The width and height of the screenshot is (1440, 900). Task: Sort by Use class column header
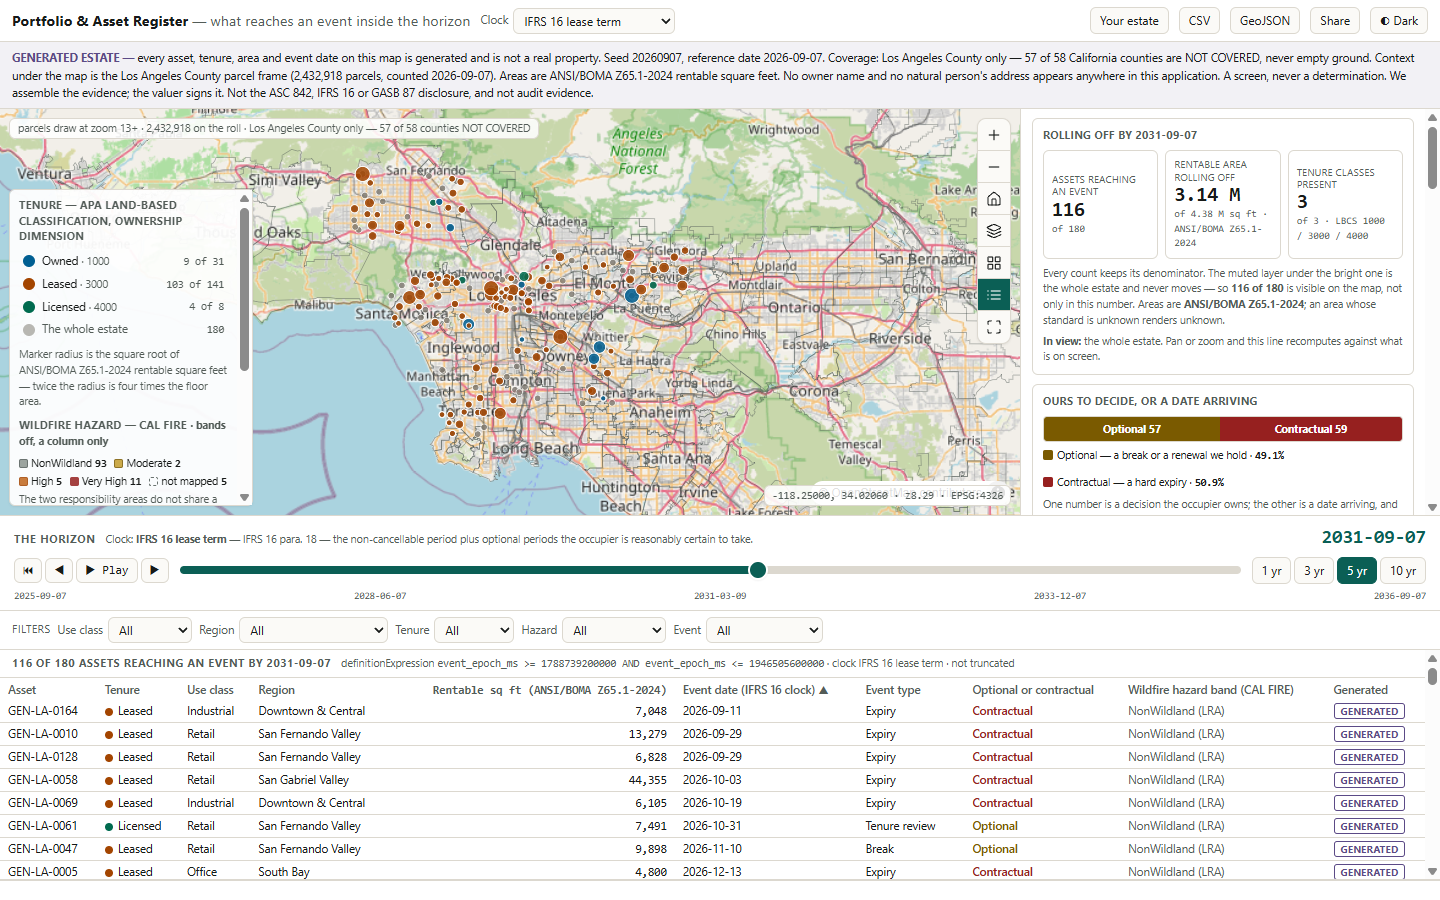(x=210, y=690)
